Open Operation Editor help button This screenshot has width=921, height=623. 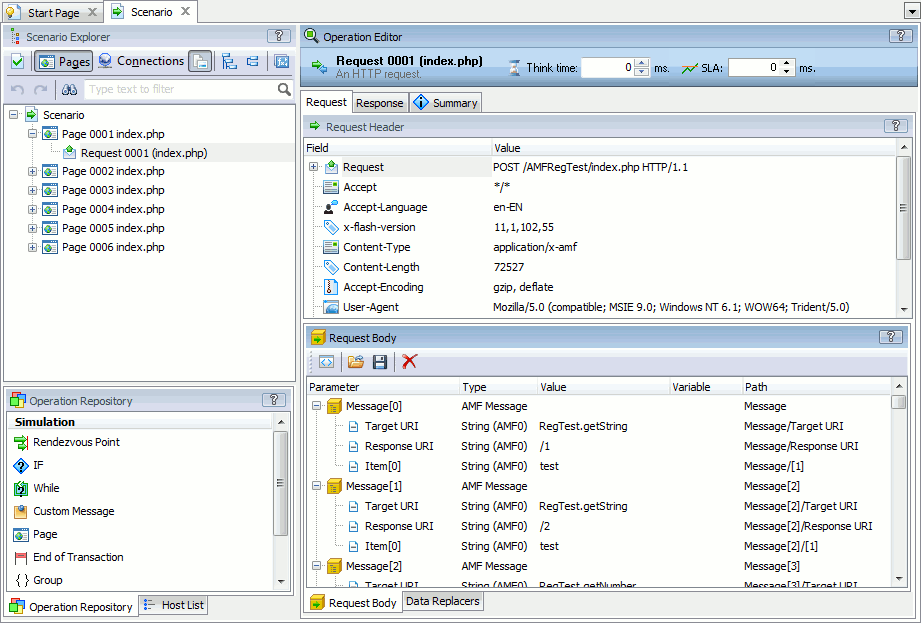pos(900,36)
